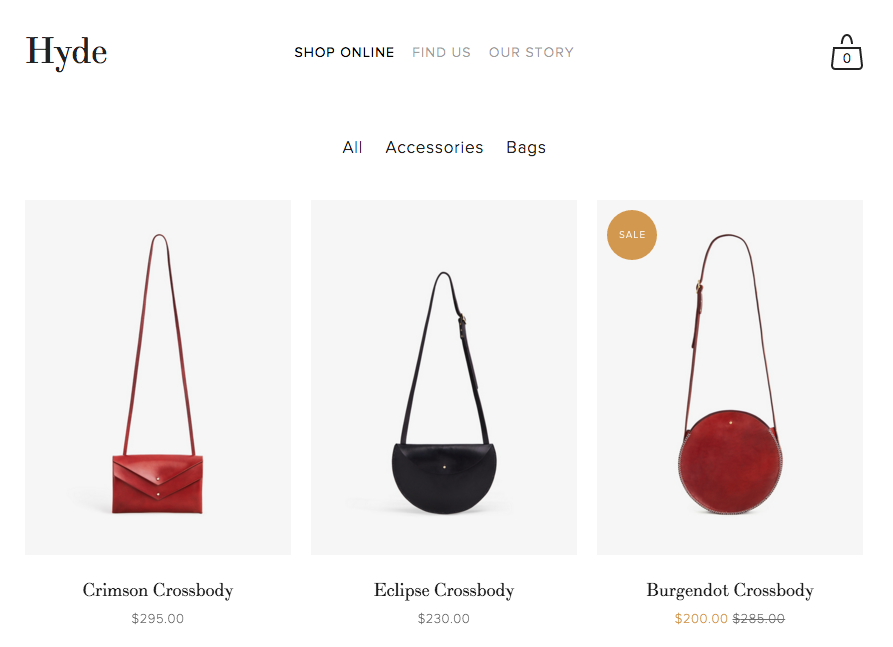The image size is (893, 647).
Task: Click the $200.00 sale price
Action: 701,619
